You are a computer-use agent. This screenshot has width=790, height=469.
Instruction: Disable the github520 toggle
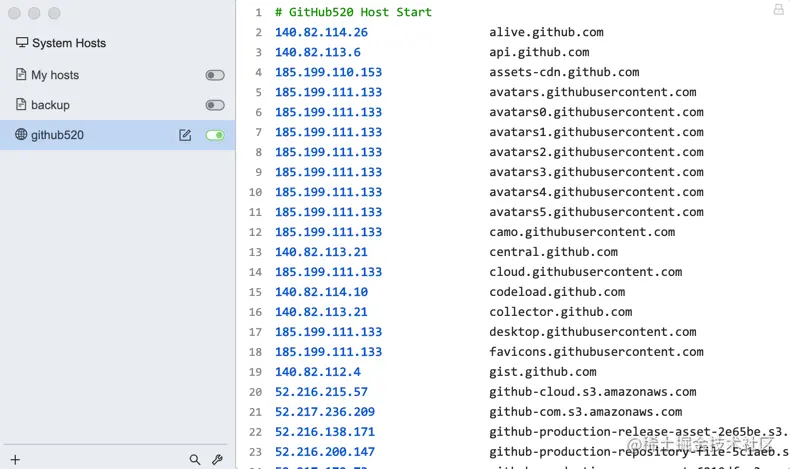(x=215, y=135)
